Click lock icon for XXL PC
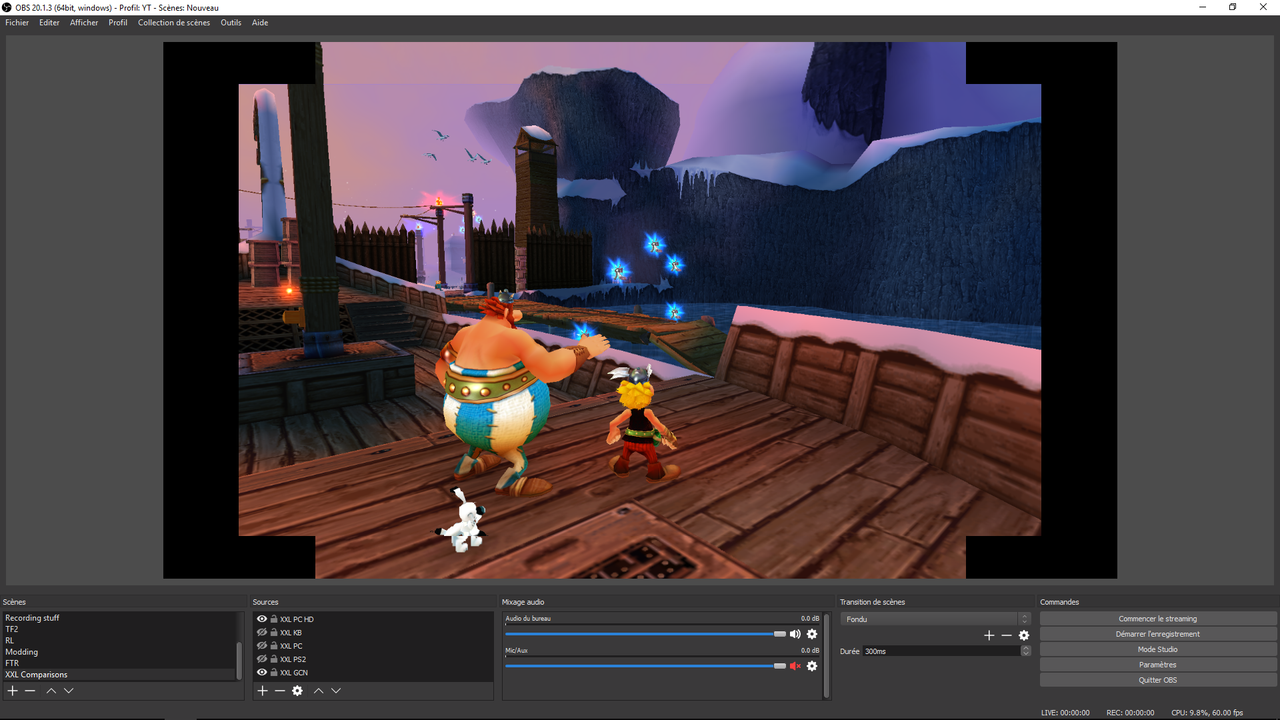Image resolution: width=1280 pixels, height=720 pixels. tap(274, 646)
